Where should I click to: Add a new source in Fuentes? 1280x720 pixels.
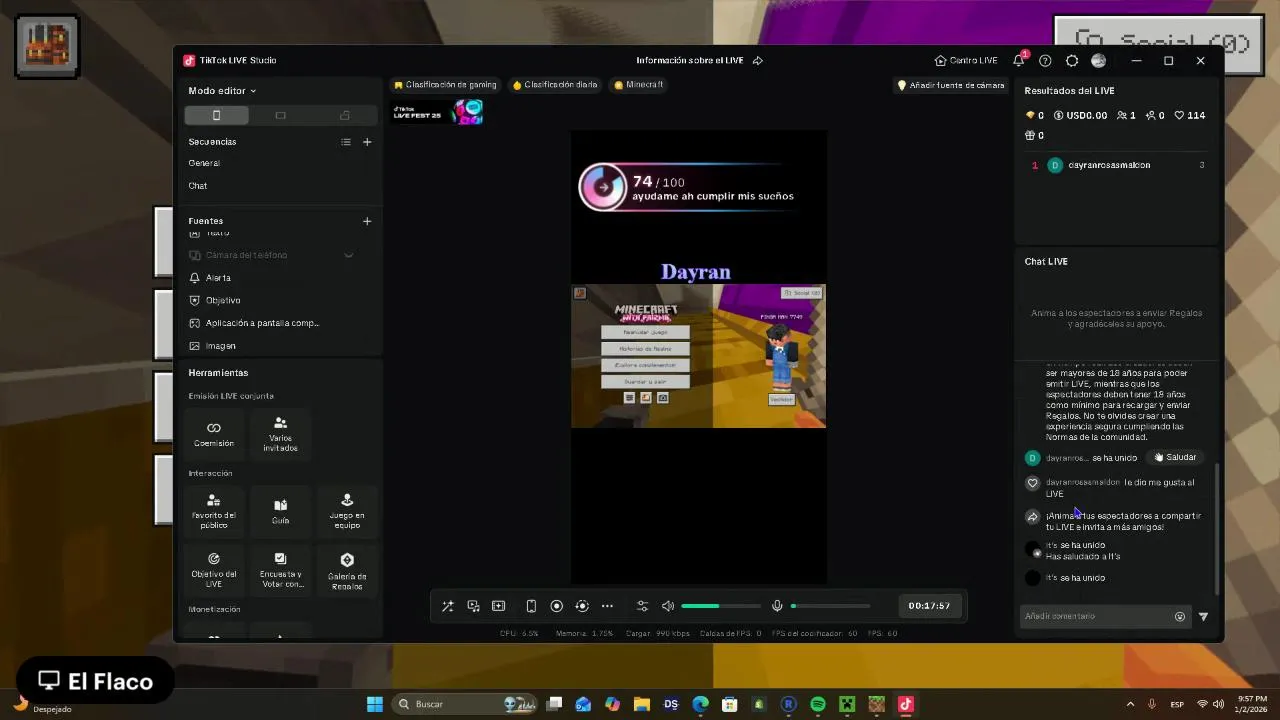click(x=367, y=221)
